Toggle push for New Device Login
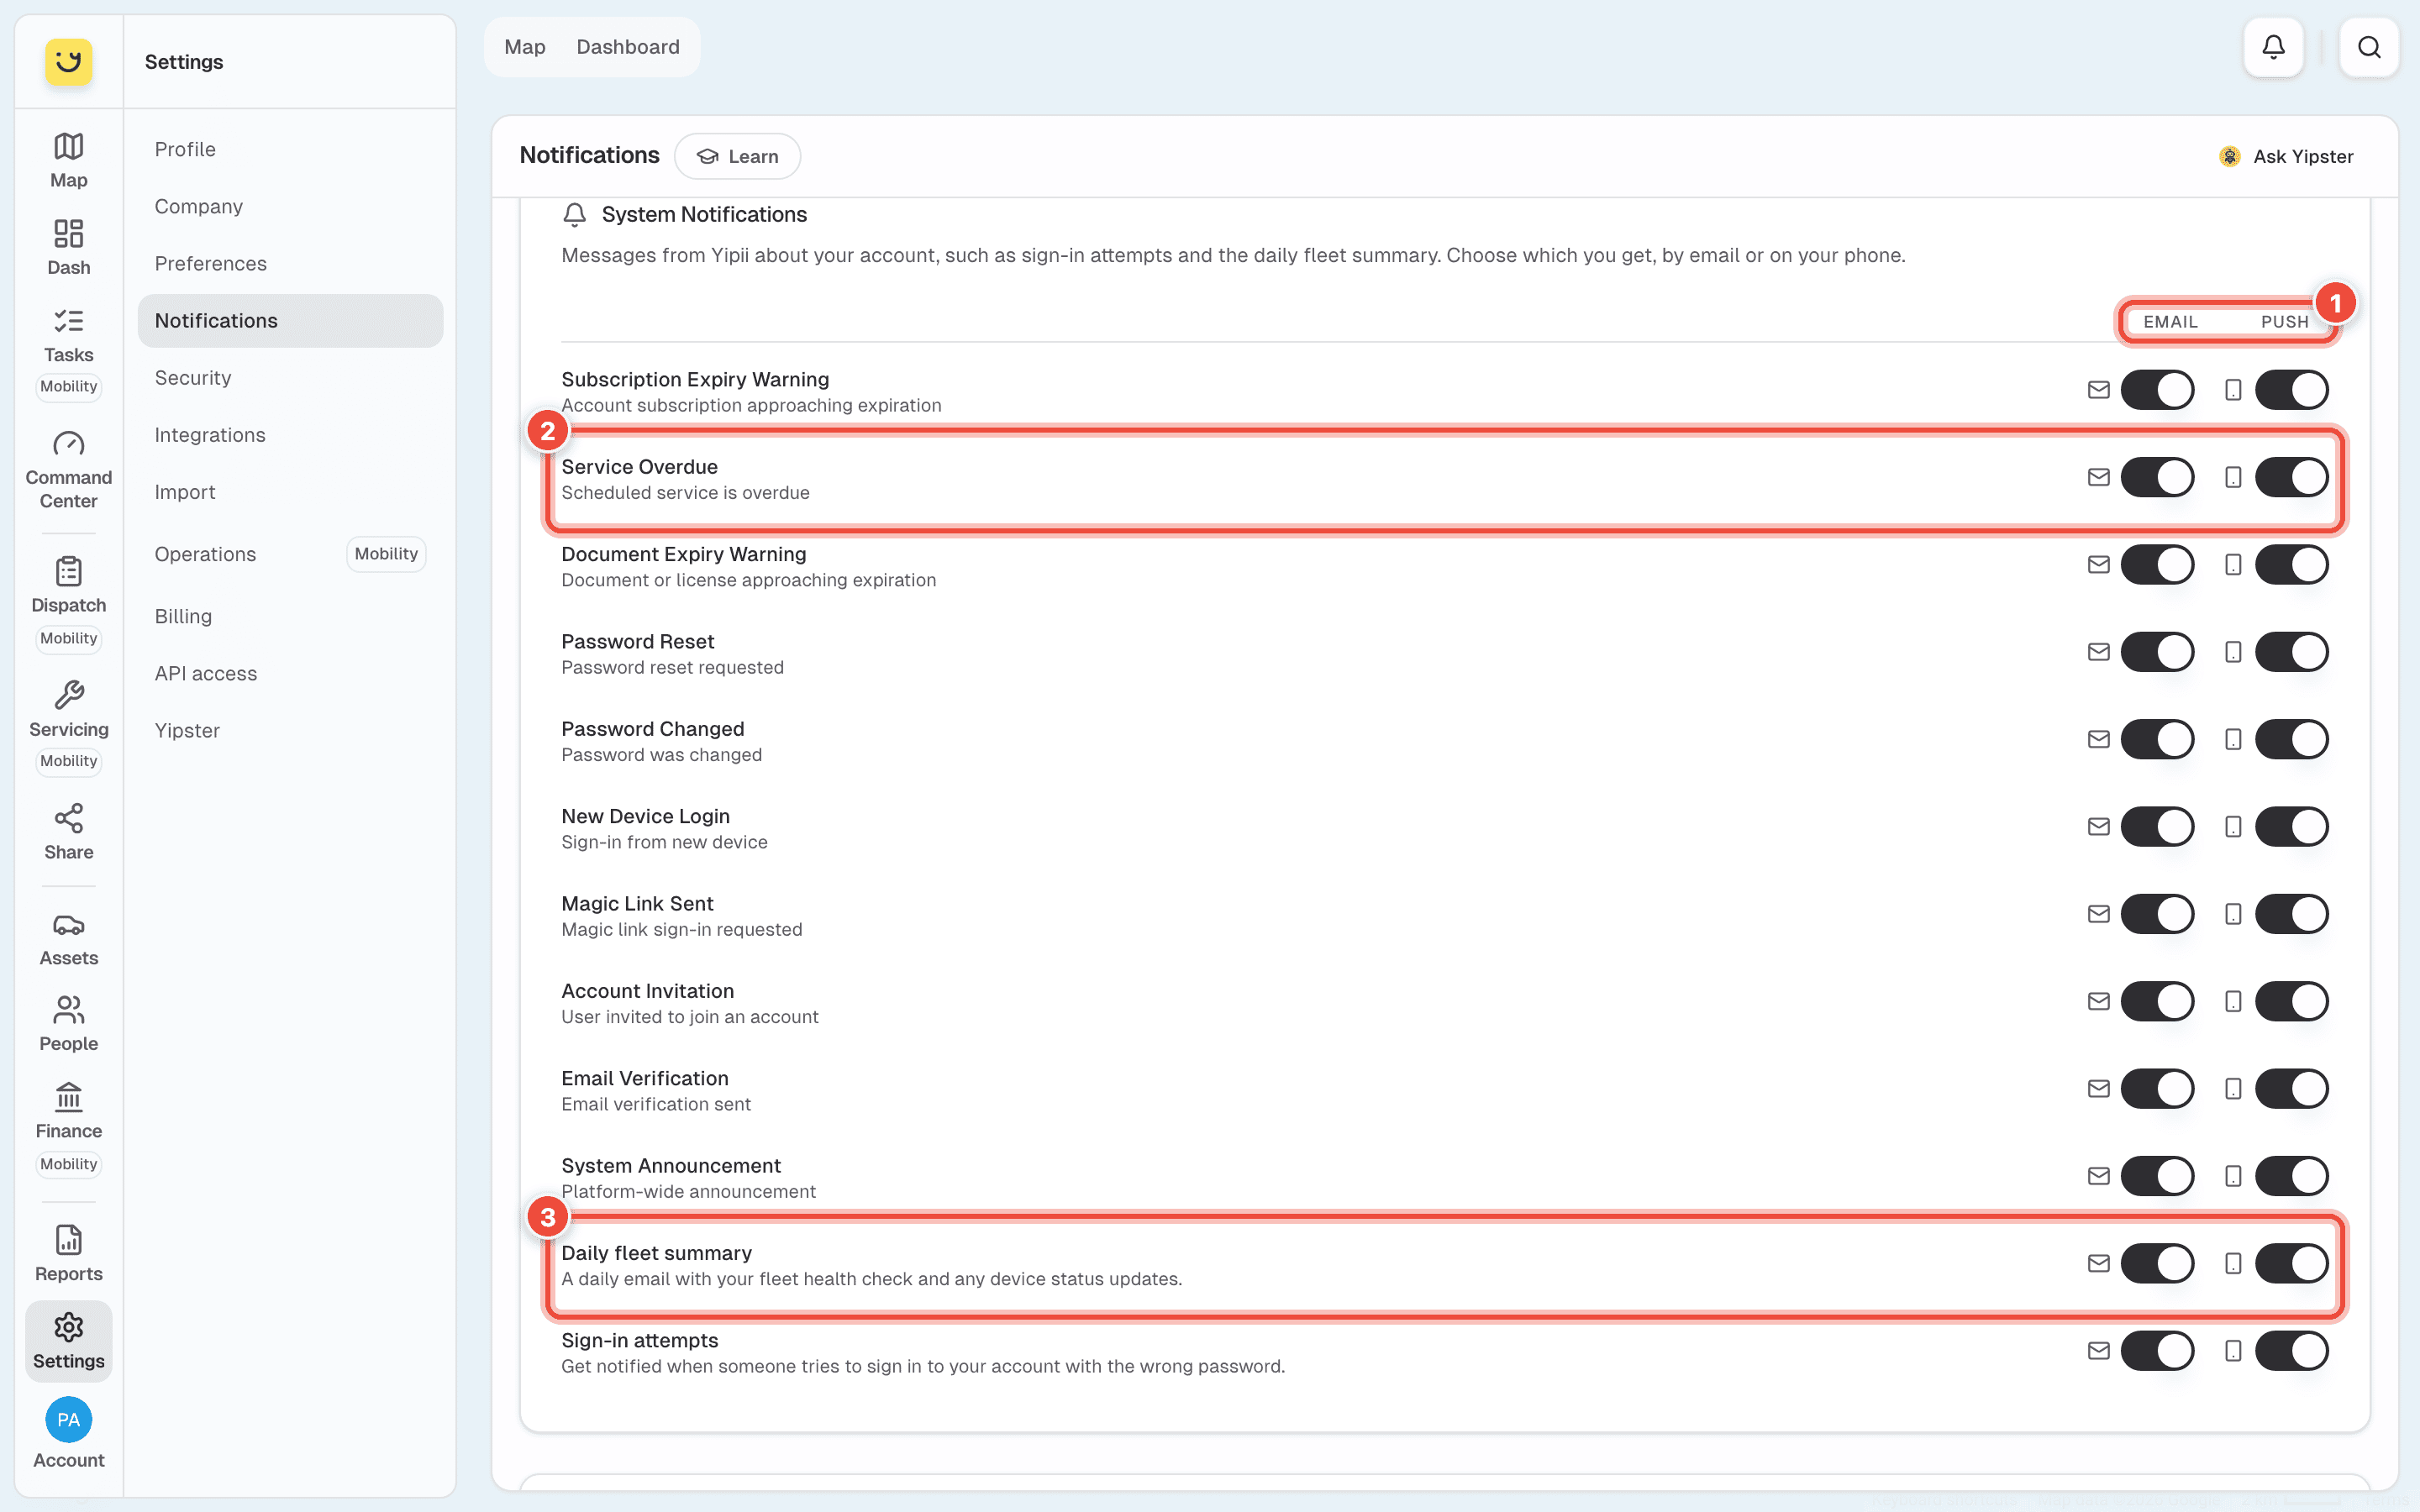Image resolution: width=2420 pixels, height=1512 pixels. 2291,827
